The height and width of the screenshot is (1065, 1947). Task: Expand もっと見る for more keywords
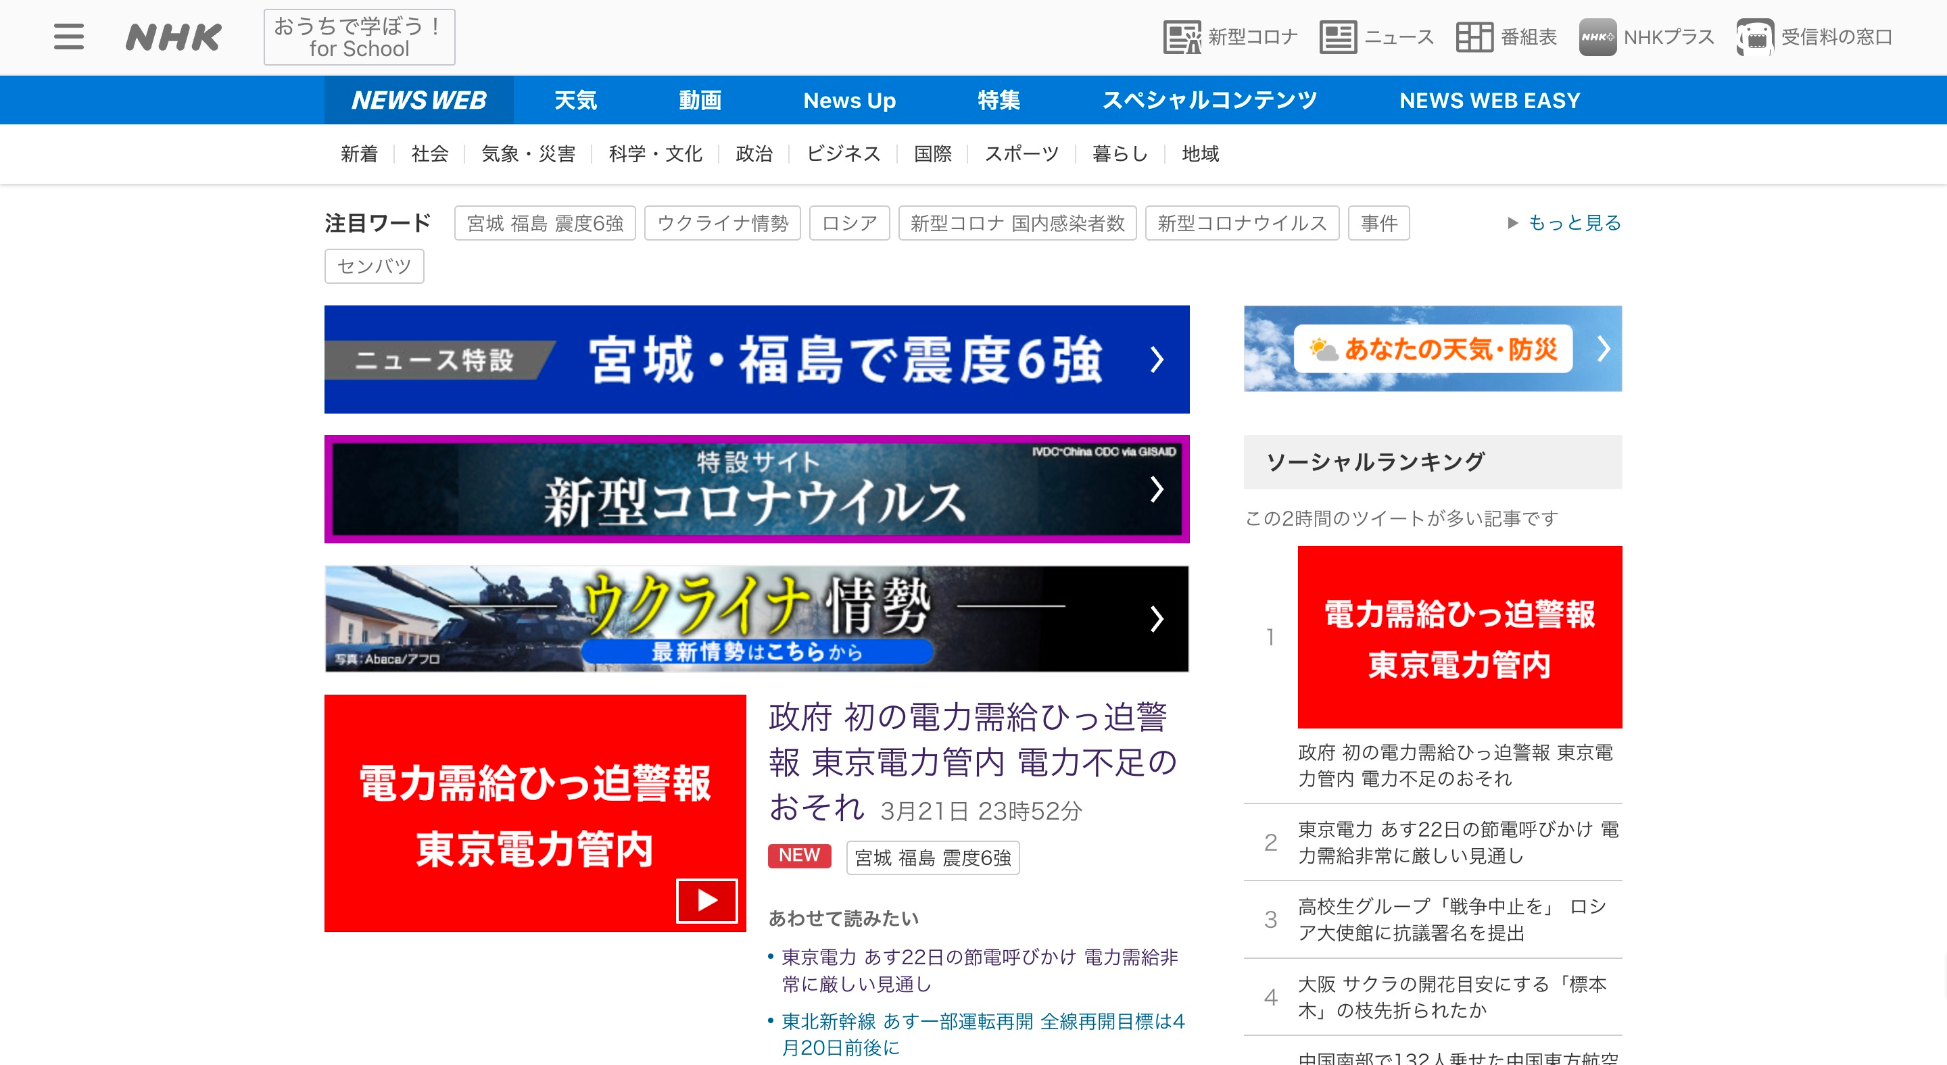coord(1573,223)
